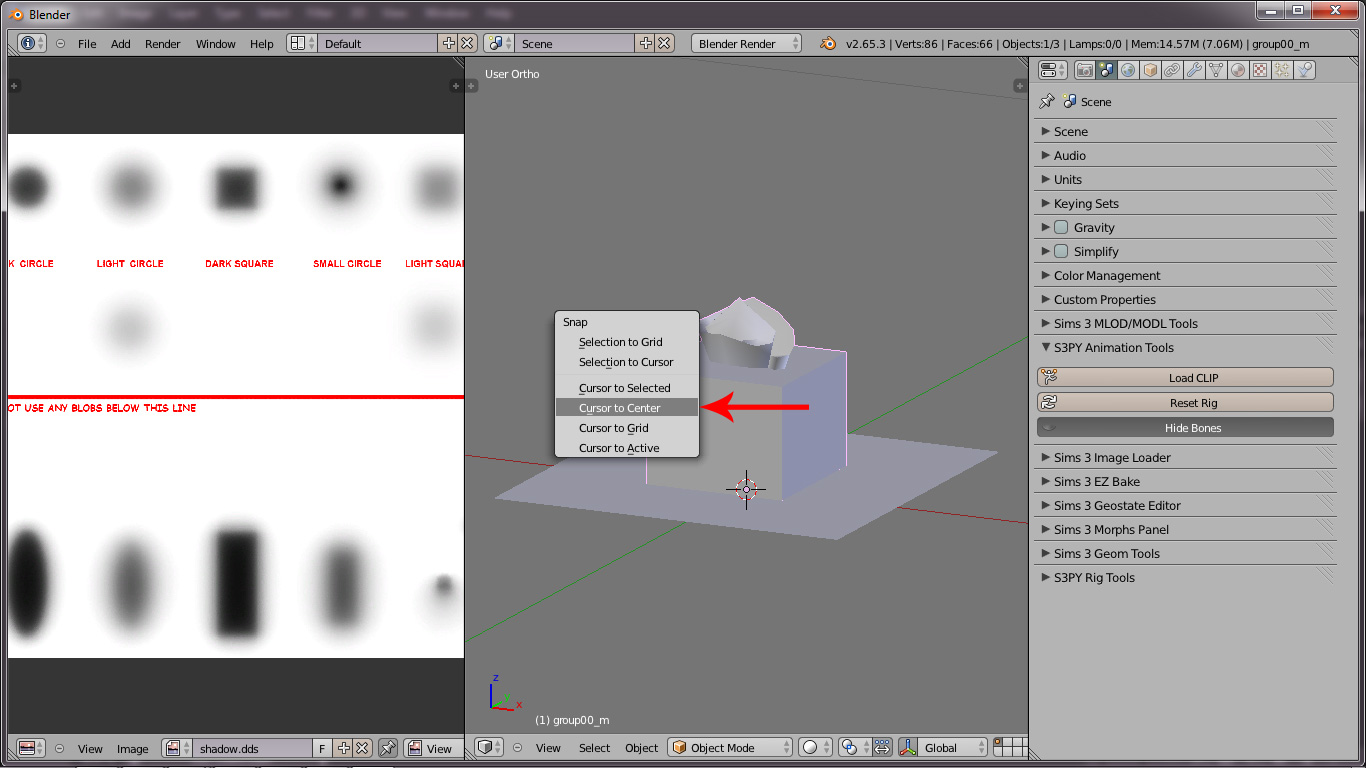Expand the Color Management panel

(x=1107, y=276)
